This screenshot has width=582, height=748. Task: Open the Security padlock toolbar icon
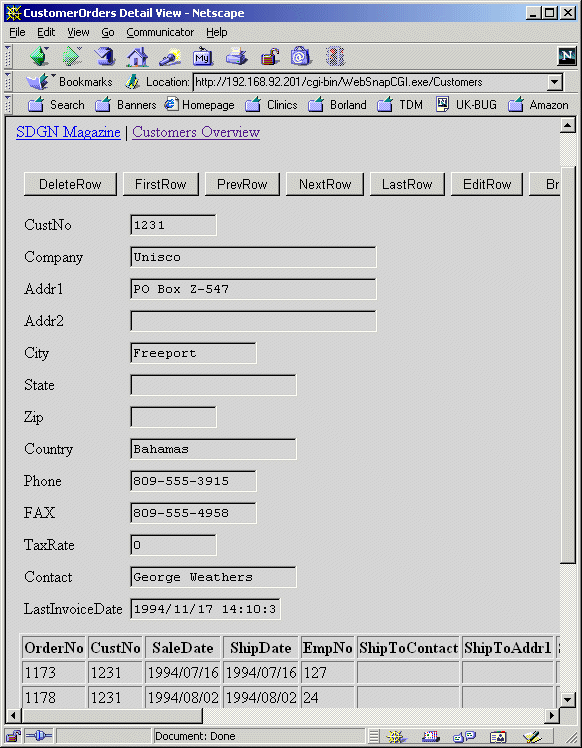click(x=270, y=57)
